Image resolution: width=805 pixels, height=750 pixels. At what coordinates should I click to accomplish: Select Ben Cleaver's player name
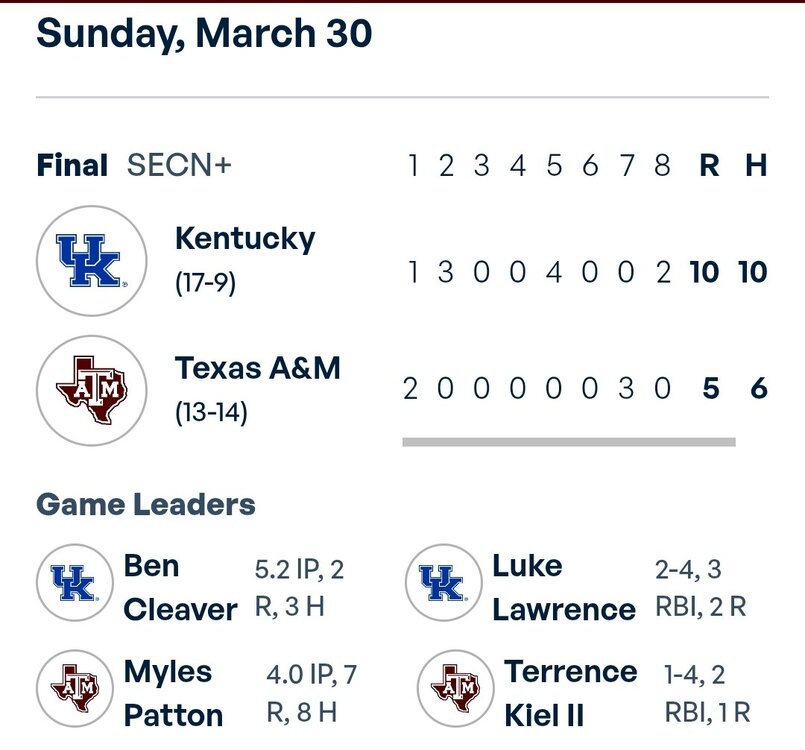coord(180,587)
